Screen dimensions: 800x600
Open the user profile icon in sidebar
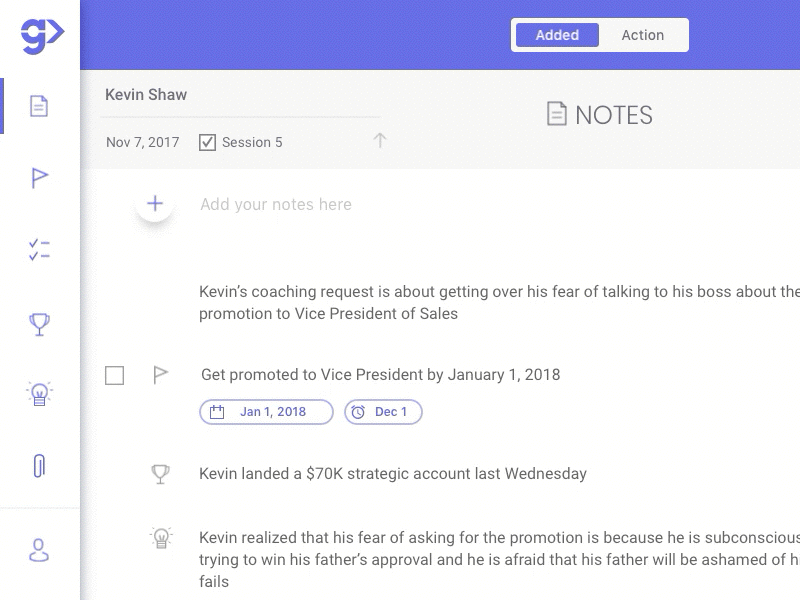(39, 550)
